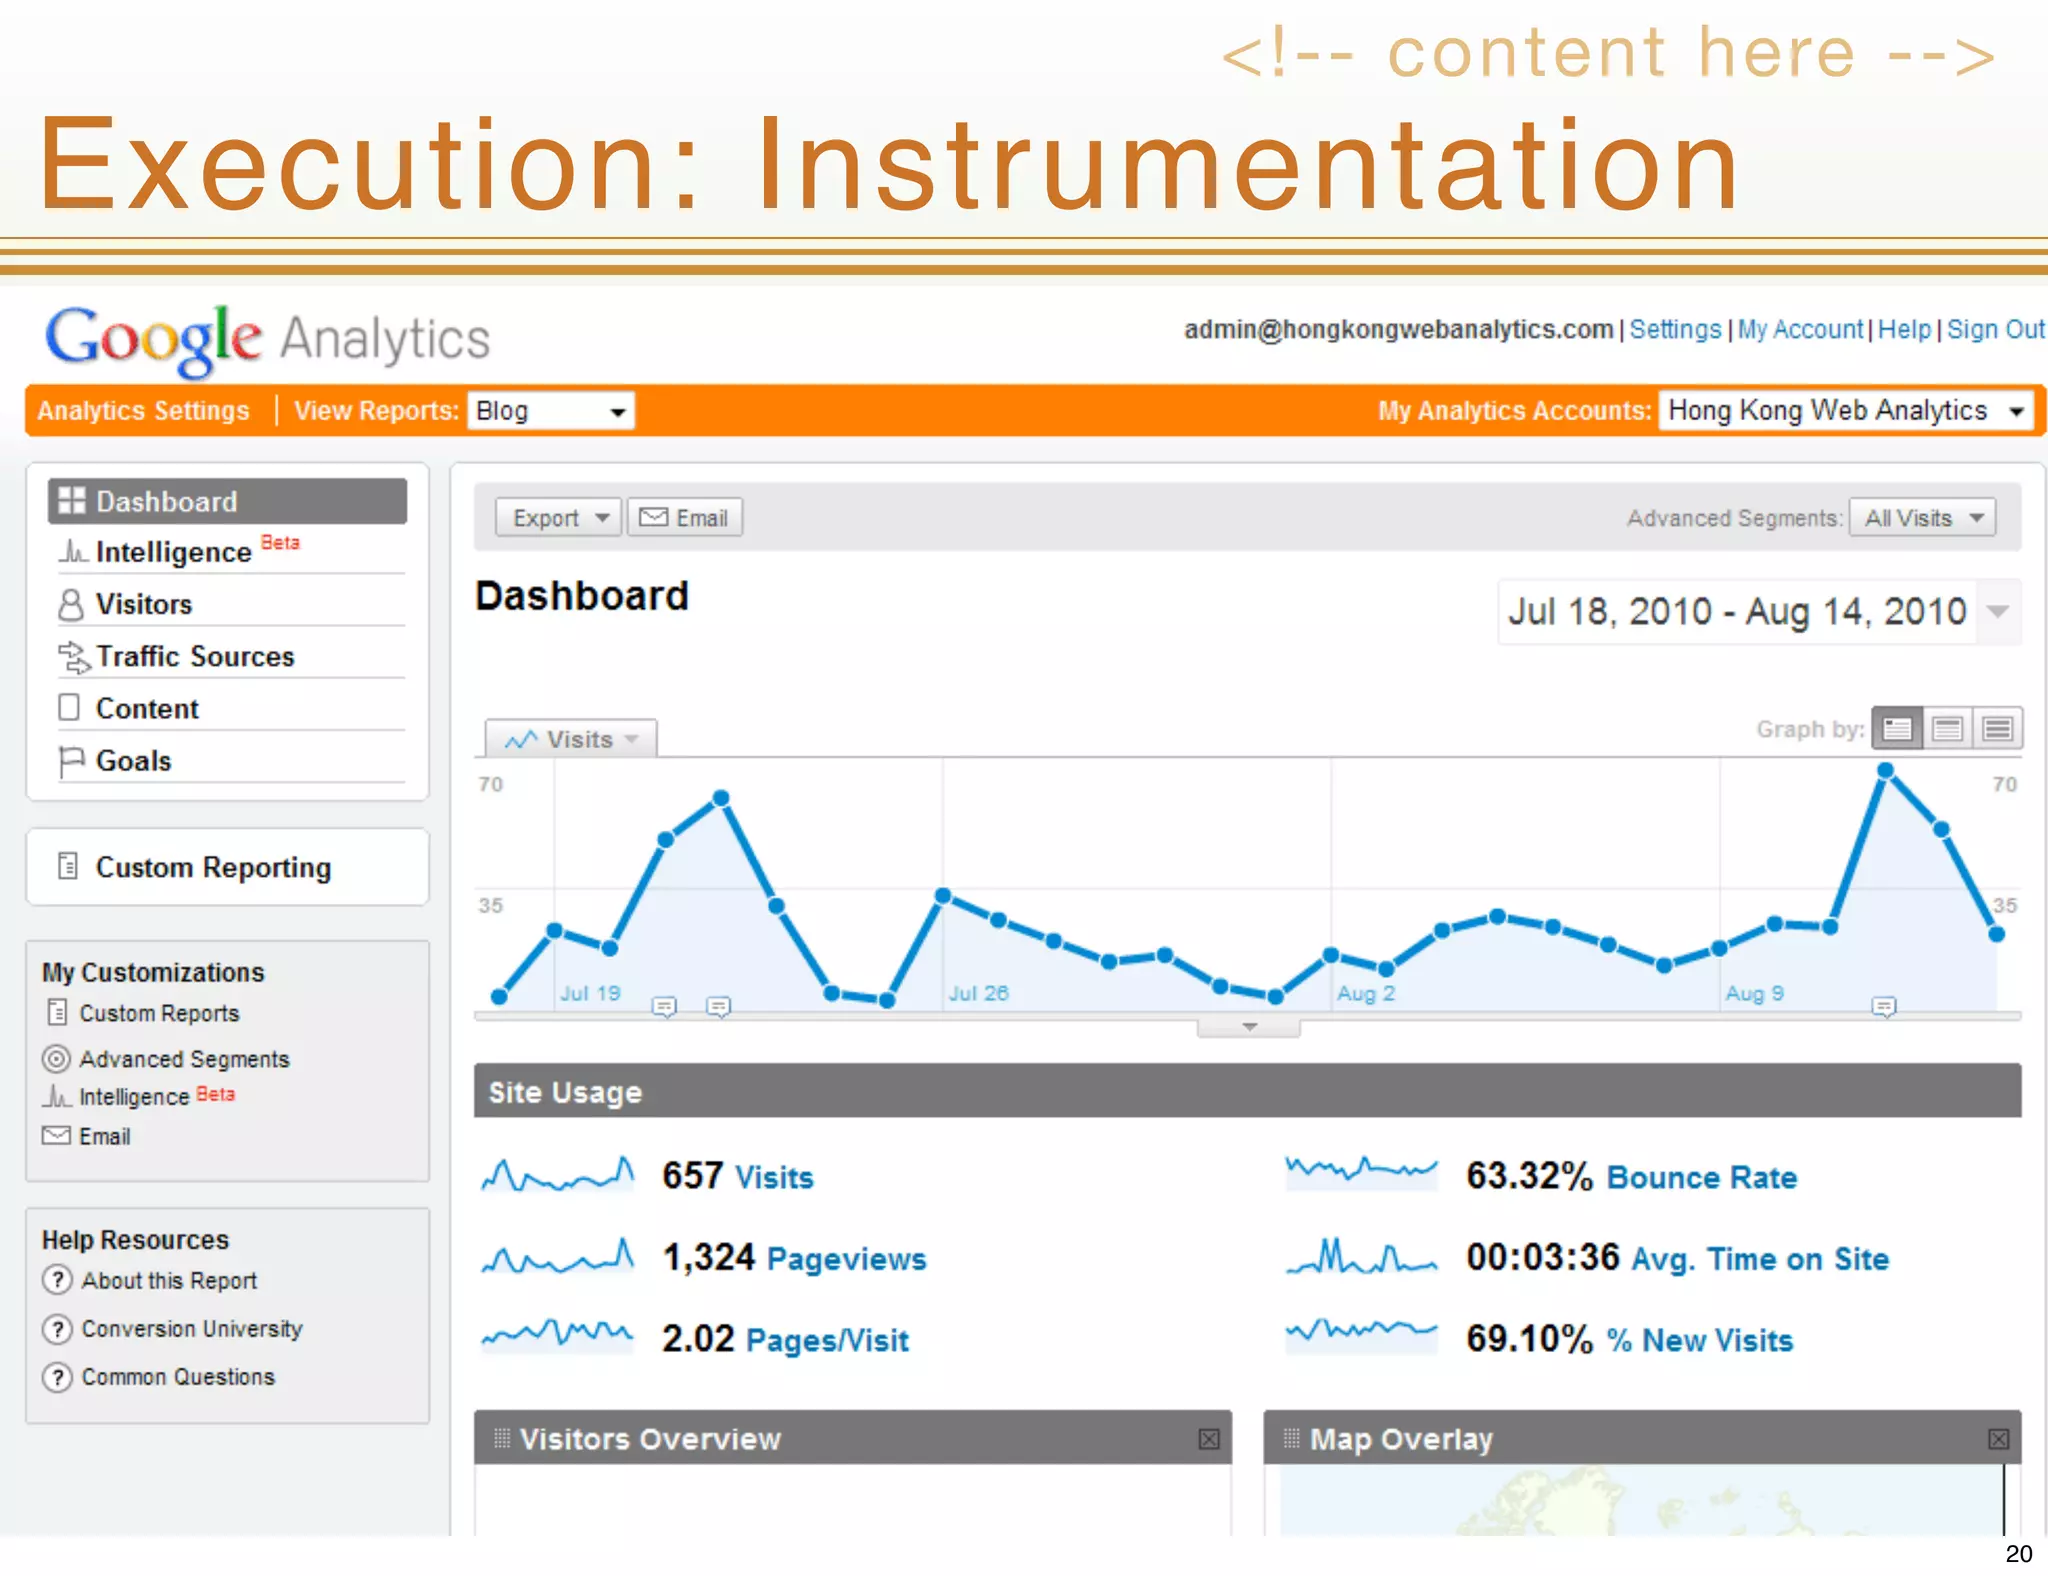Open the Goals menu item
The image size is (2048, 1576).
point(133,761)
